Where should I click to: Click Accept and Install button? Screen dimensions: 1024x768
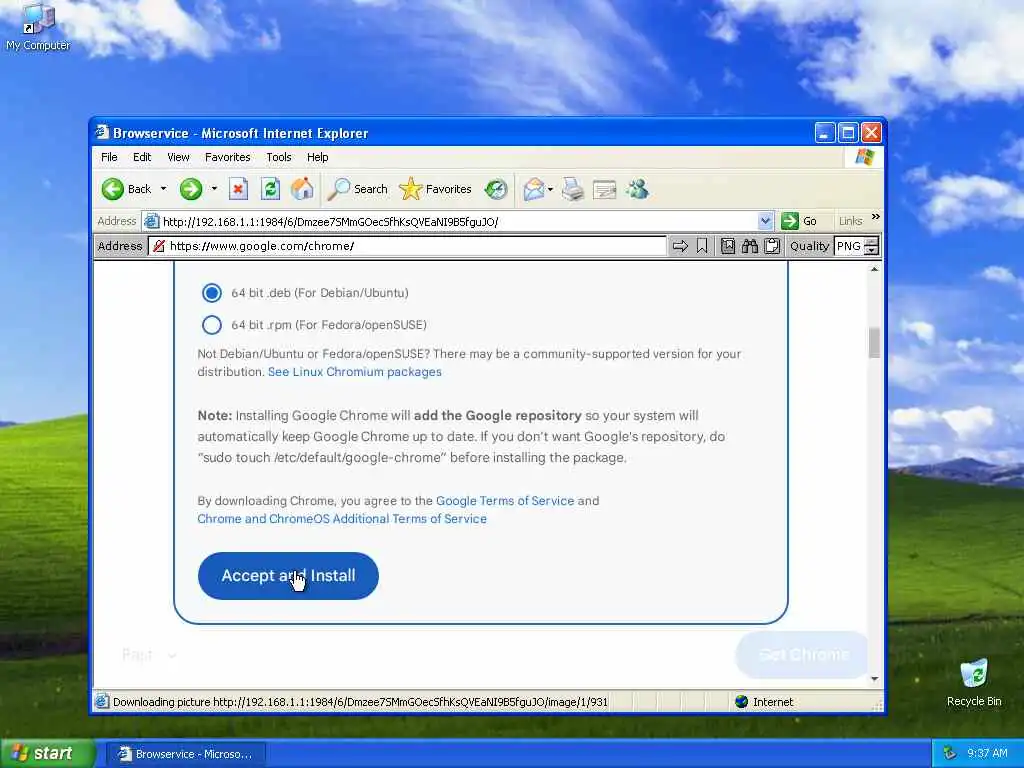coord(288,576)
